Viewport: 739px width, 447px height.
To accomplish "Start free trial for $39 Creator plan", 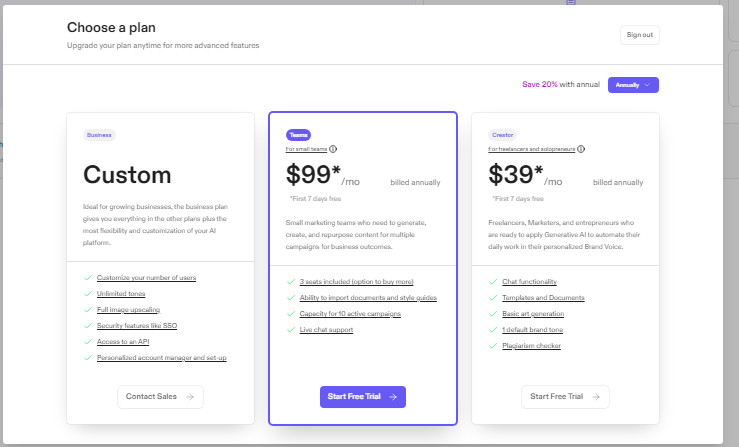I will (565, 397).
